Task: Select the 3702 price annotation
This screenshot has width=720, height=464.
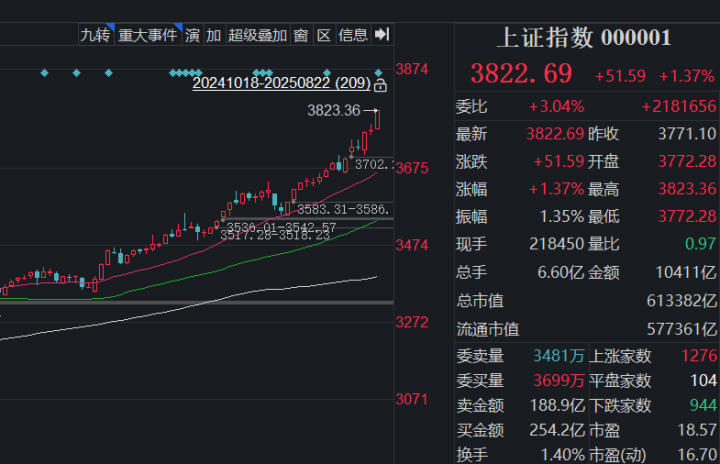Action: 374,164
